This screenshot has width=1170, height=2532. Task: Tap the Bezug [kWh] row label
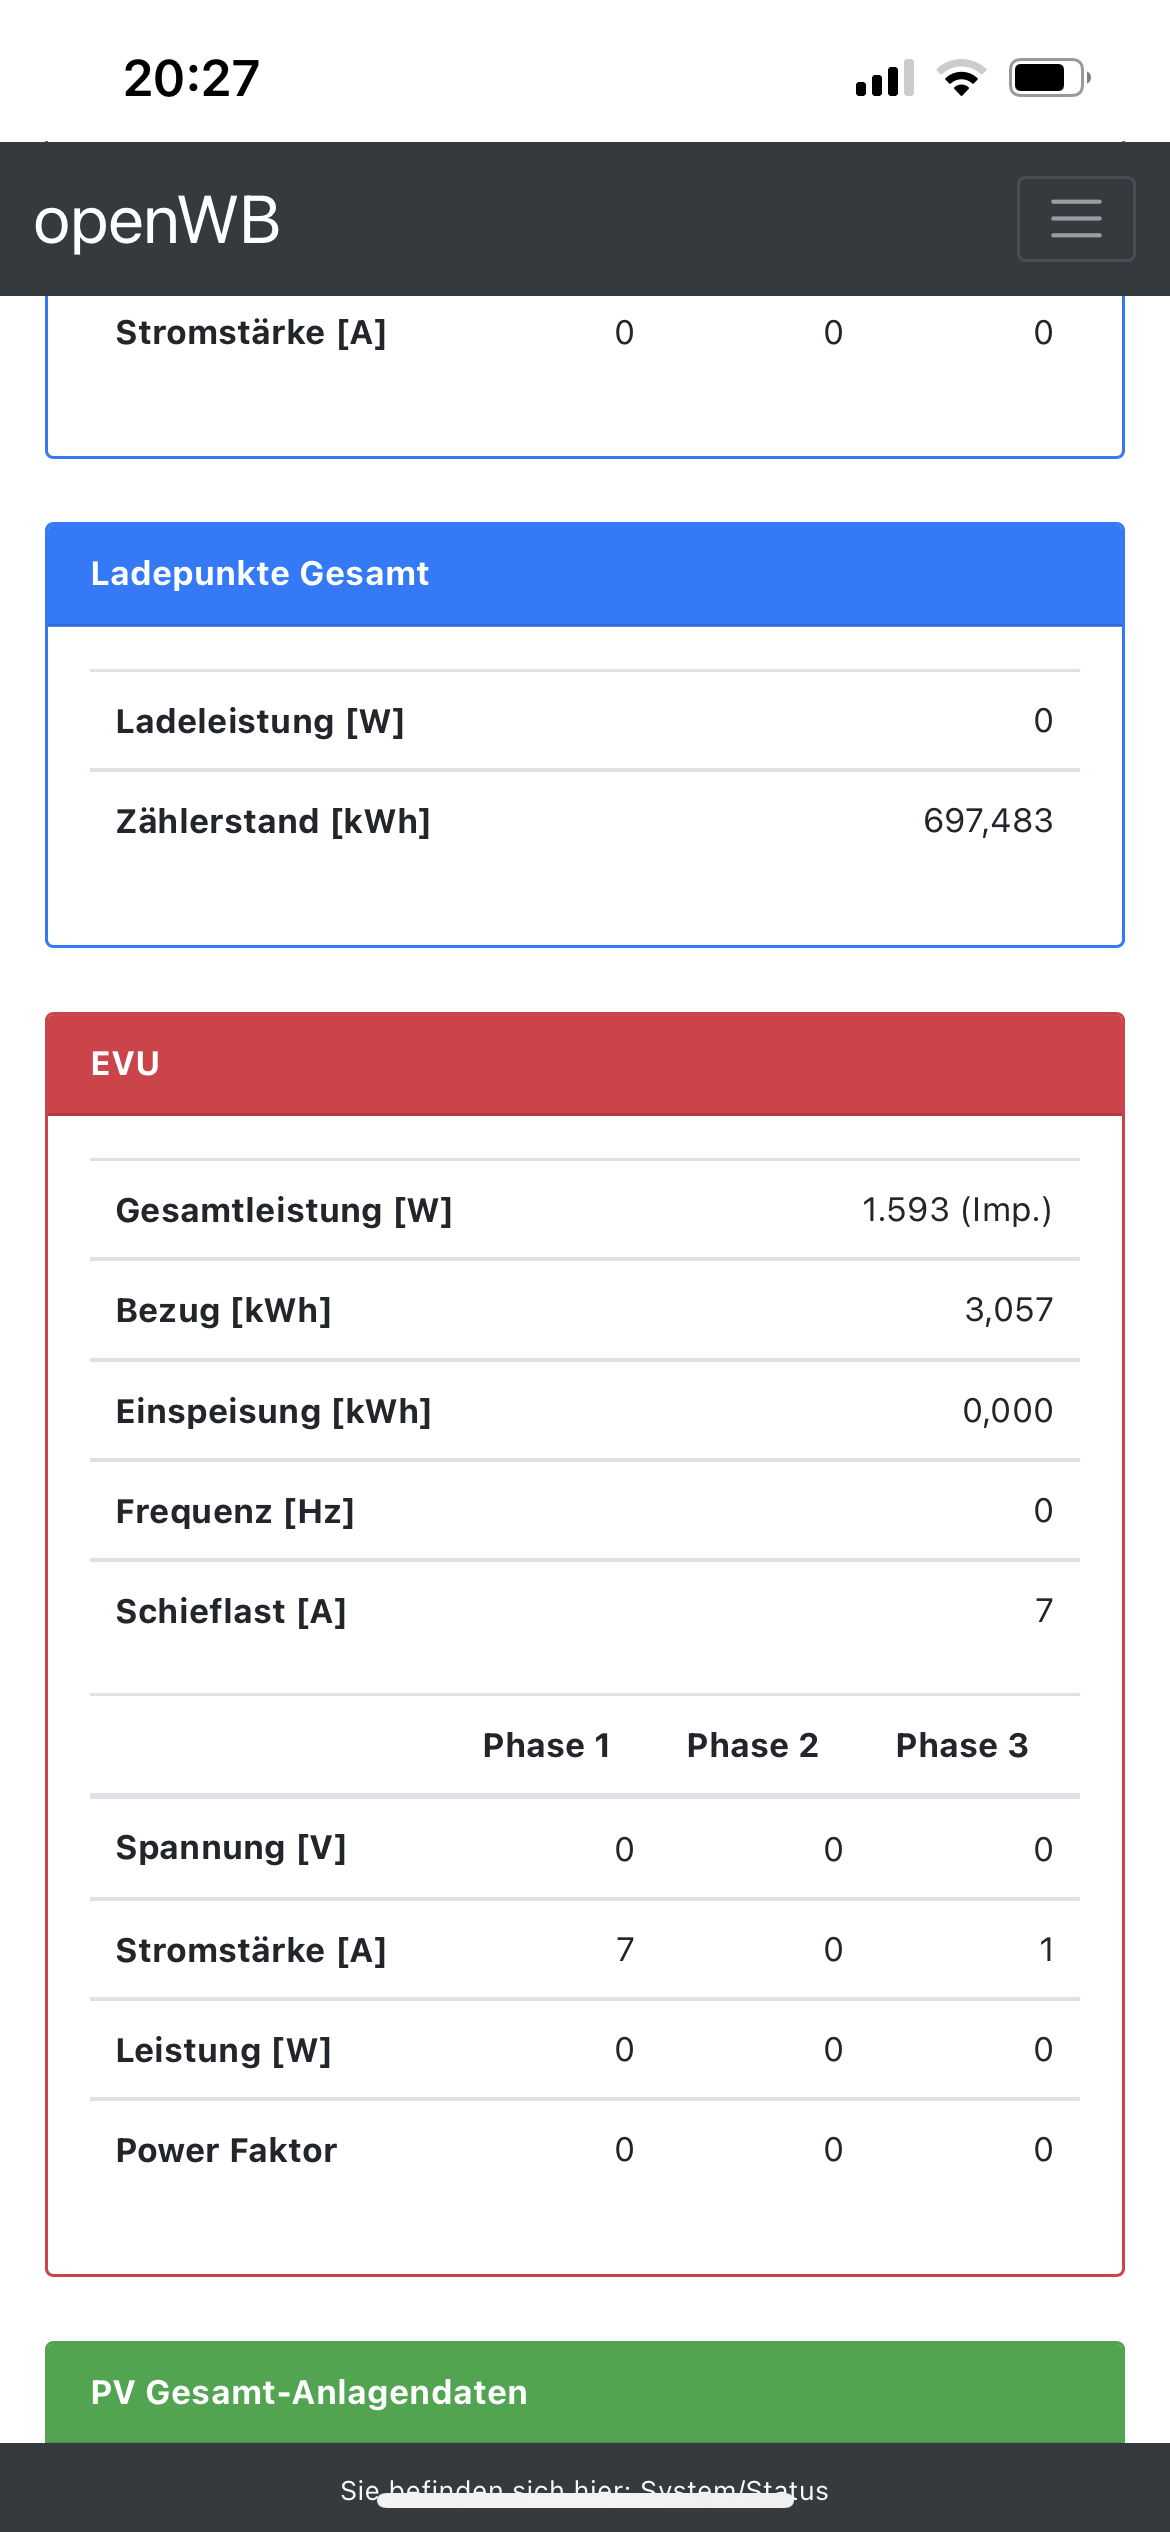tap(224, 1310)
